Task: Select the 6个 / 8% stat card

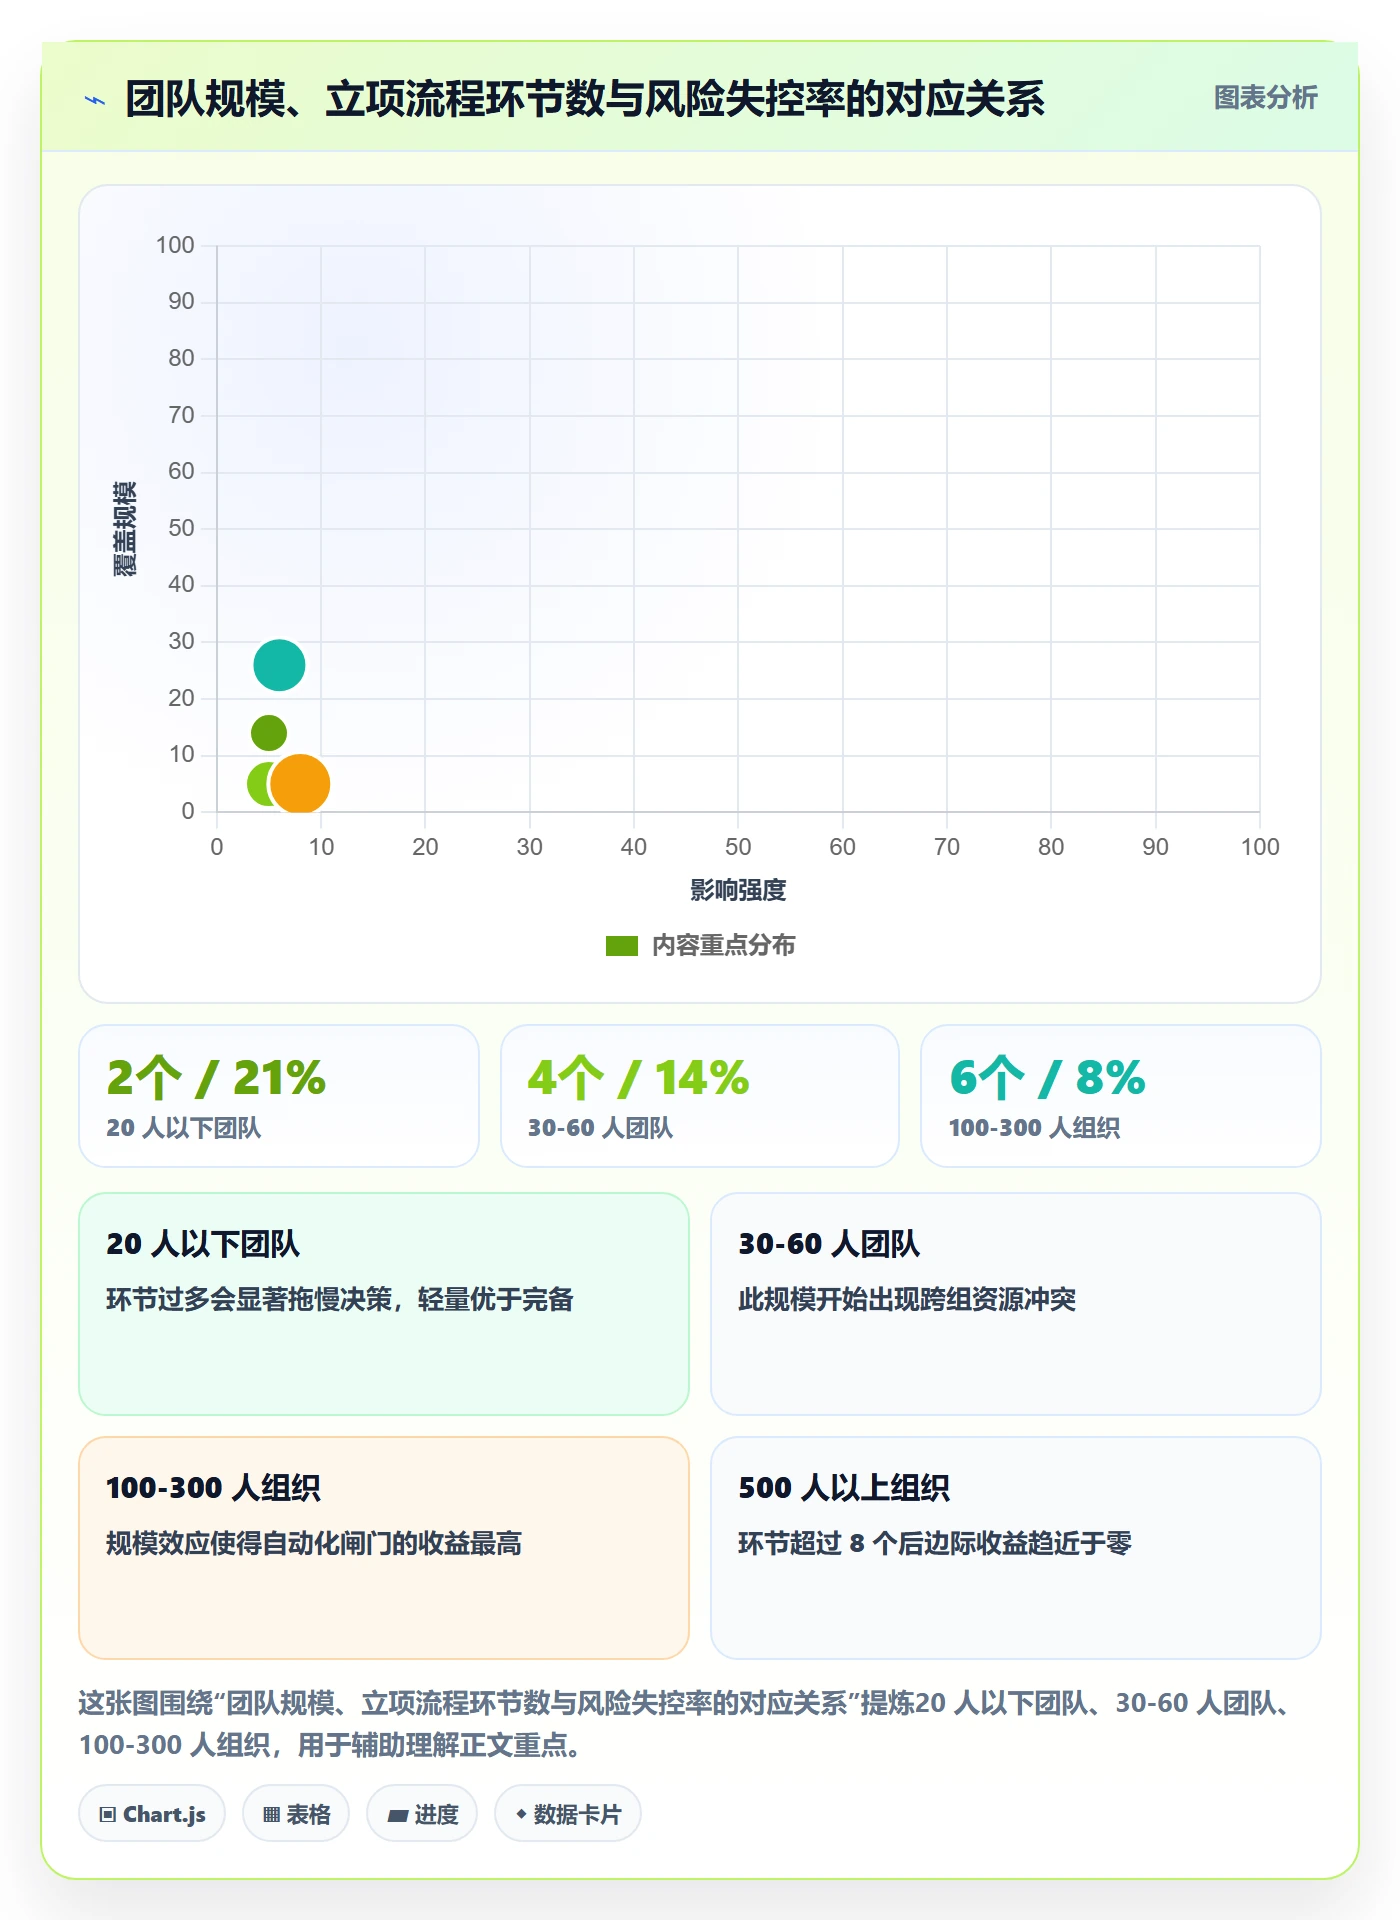Action: [1121, 1096]
